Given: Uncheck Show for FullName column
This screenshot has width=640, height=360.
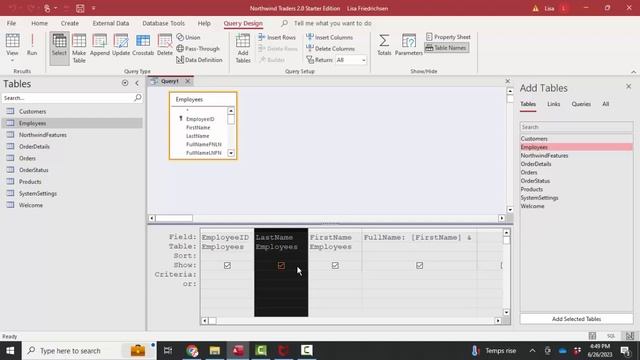Looking at the screenshot, I should [419, 265].
